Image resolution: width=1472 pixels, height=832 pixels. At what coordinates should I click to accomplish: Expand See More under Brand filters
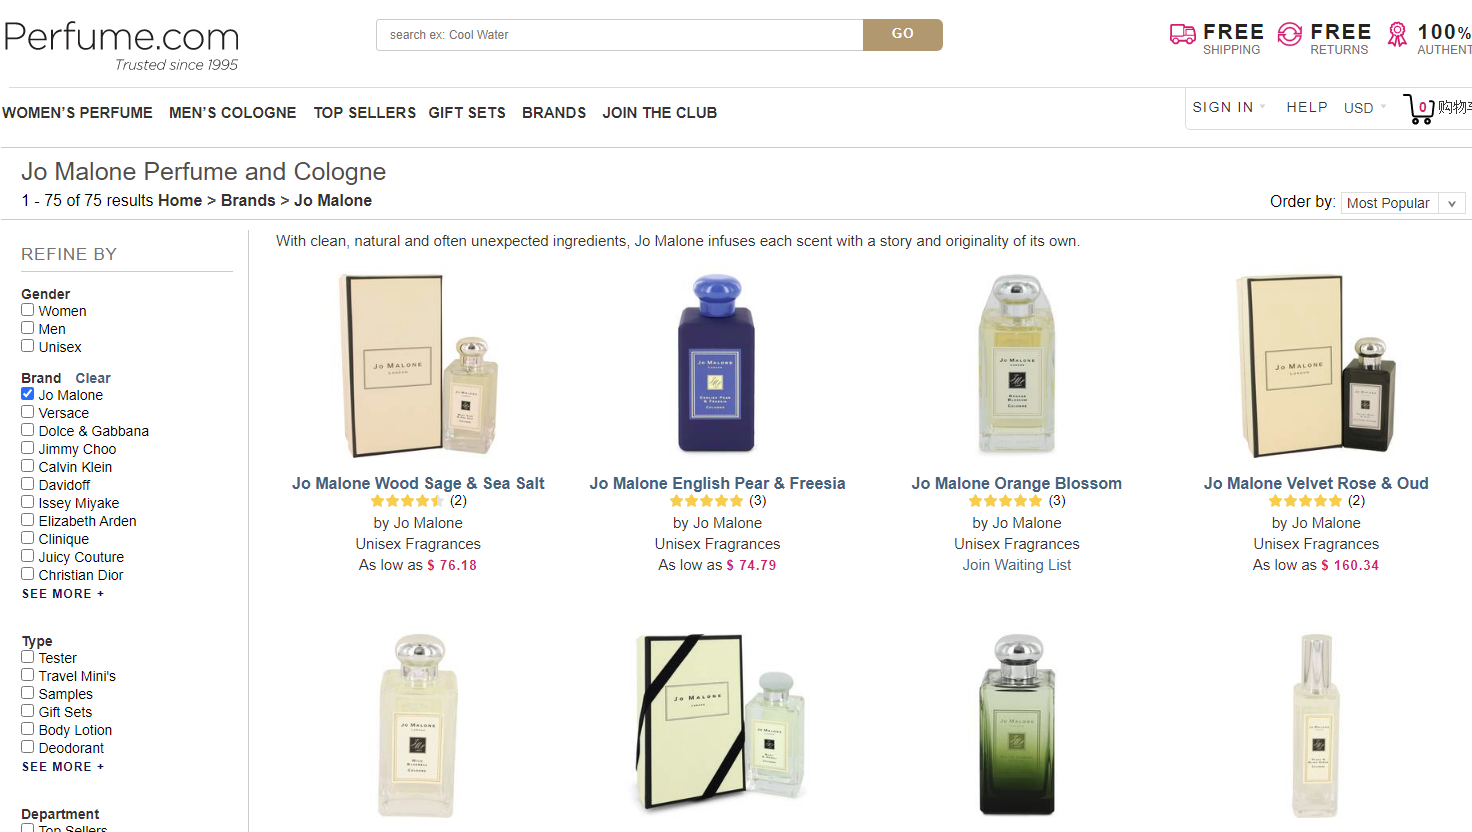(62, 594)
